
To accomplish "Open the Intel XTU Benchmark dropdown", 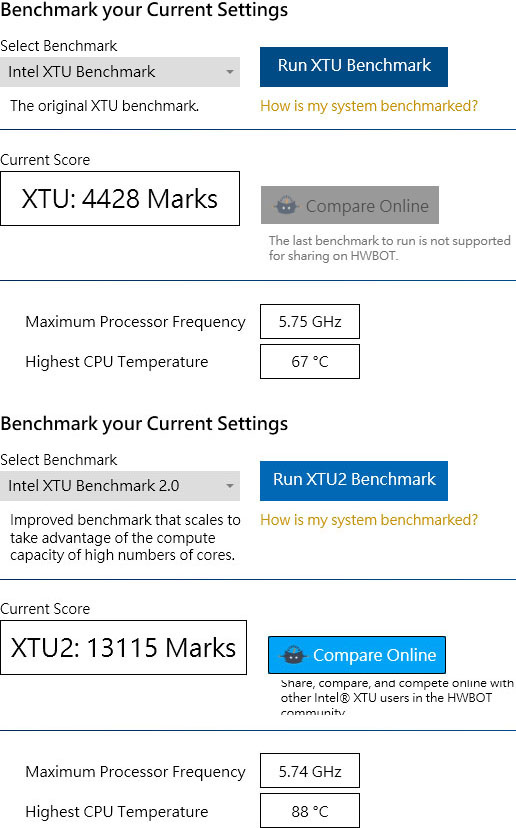I will [x=120, y=72].
